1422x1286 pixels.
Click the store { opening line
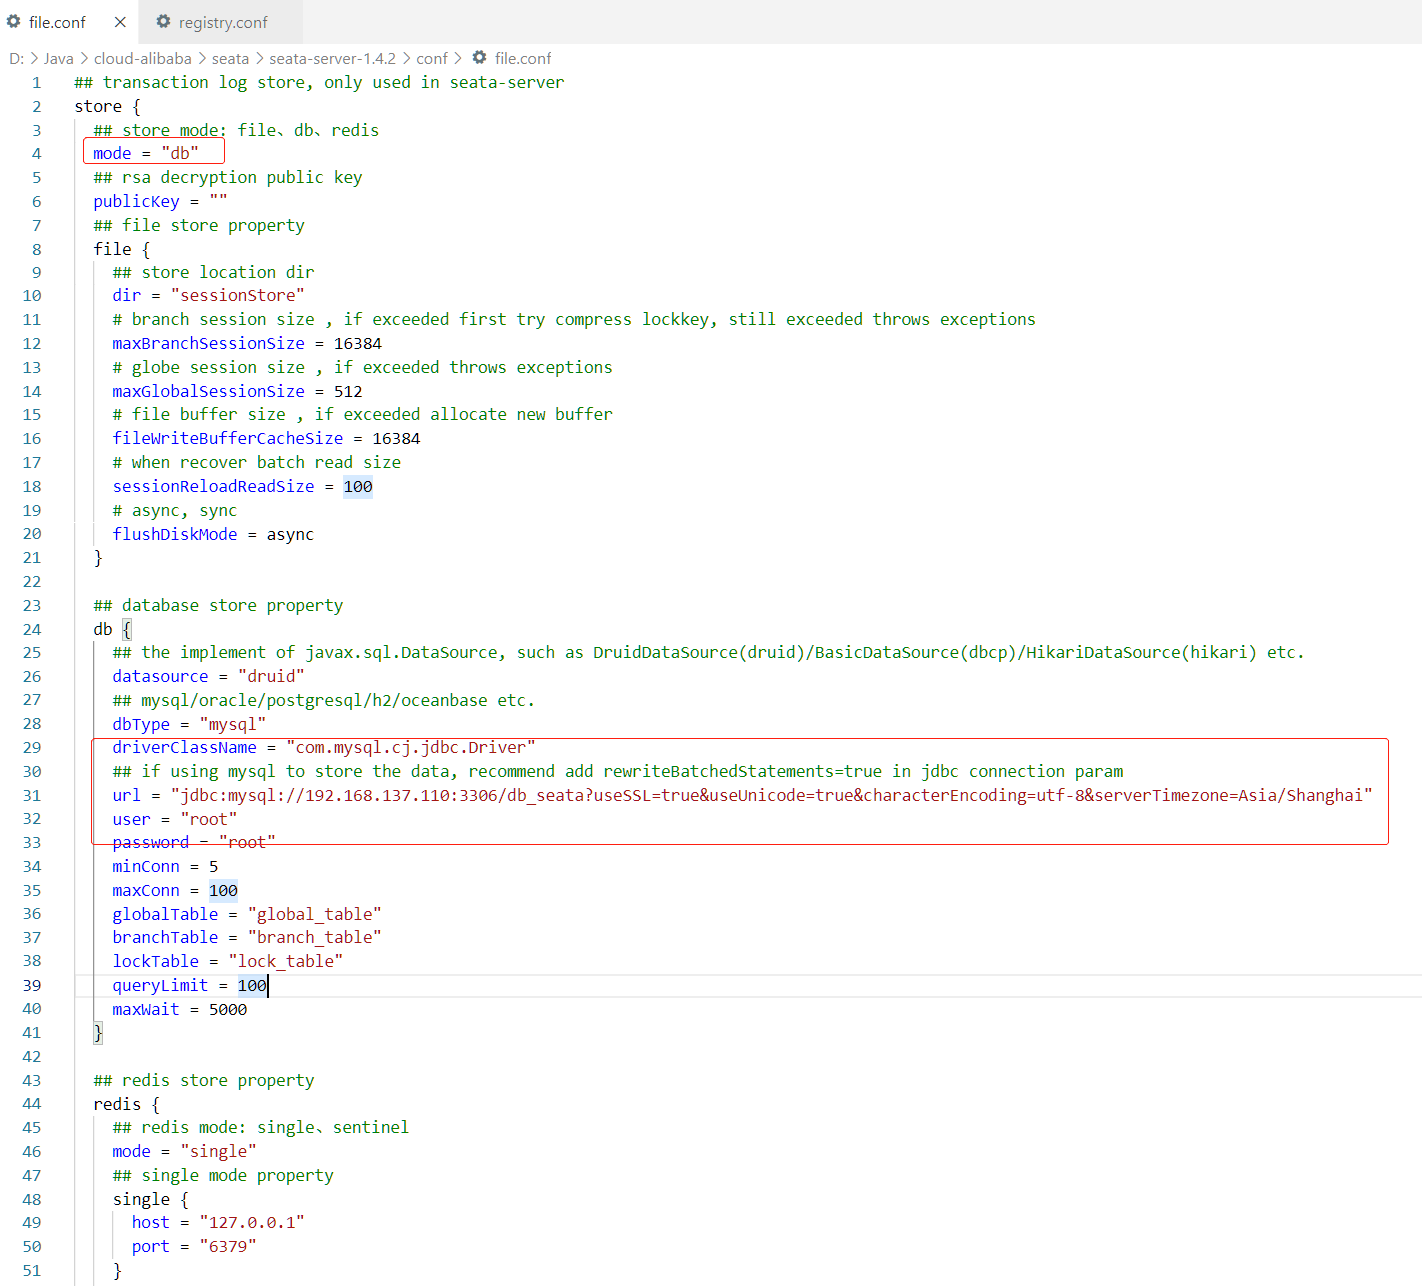(x=107, y=106)
